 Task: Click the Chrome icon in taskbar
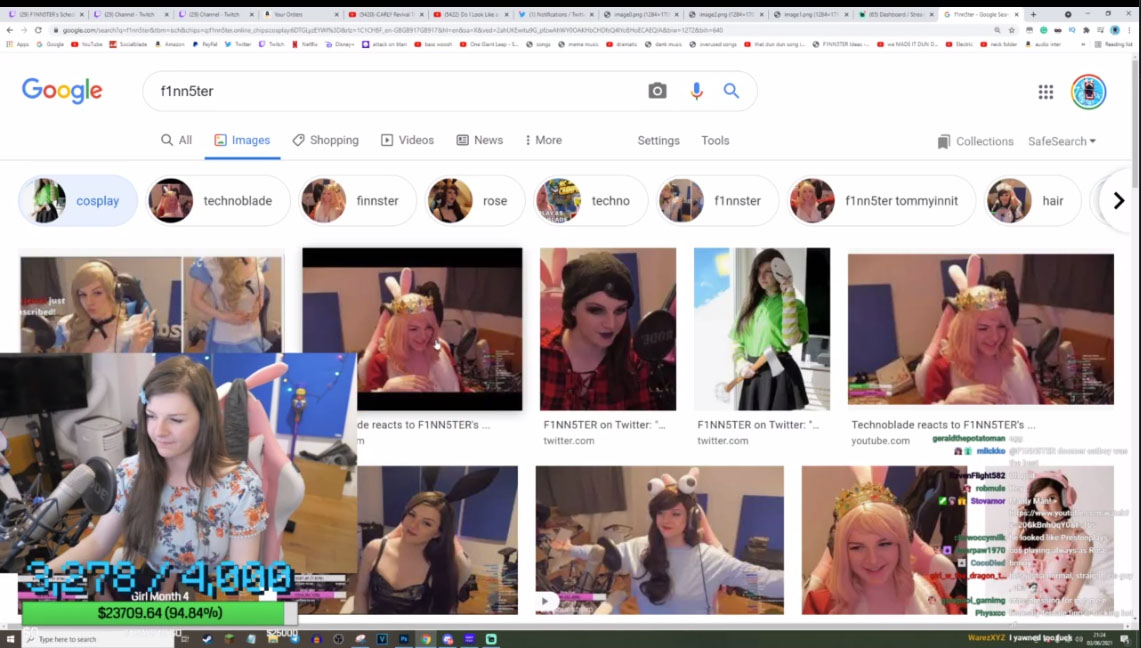tap(426, 639)
